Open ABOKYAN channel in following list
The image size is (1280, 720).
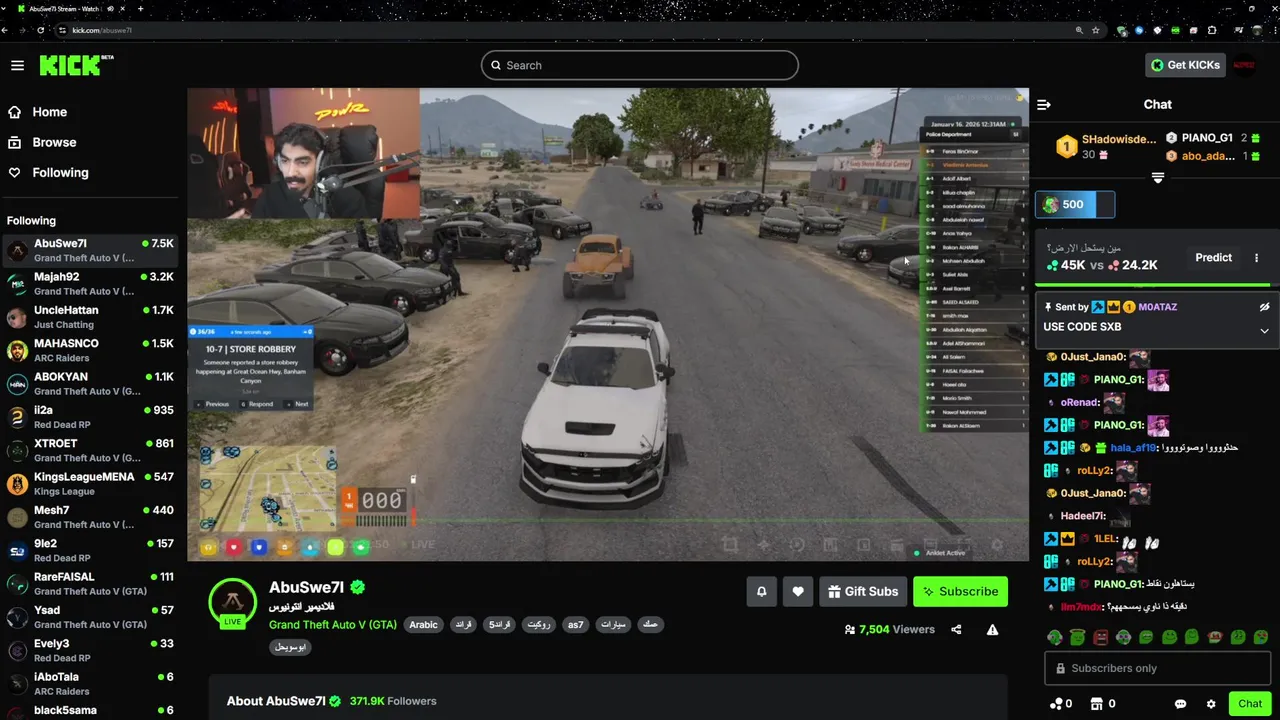point(90,383)
